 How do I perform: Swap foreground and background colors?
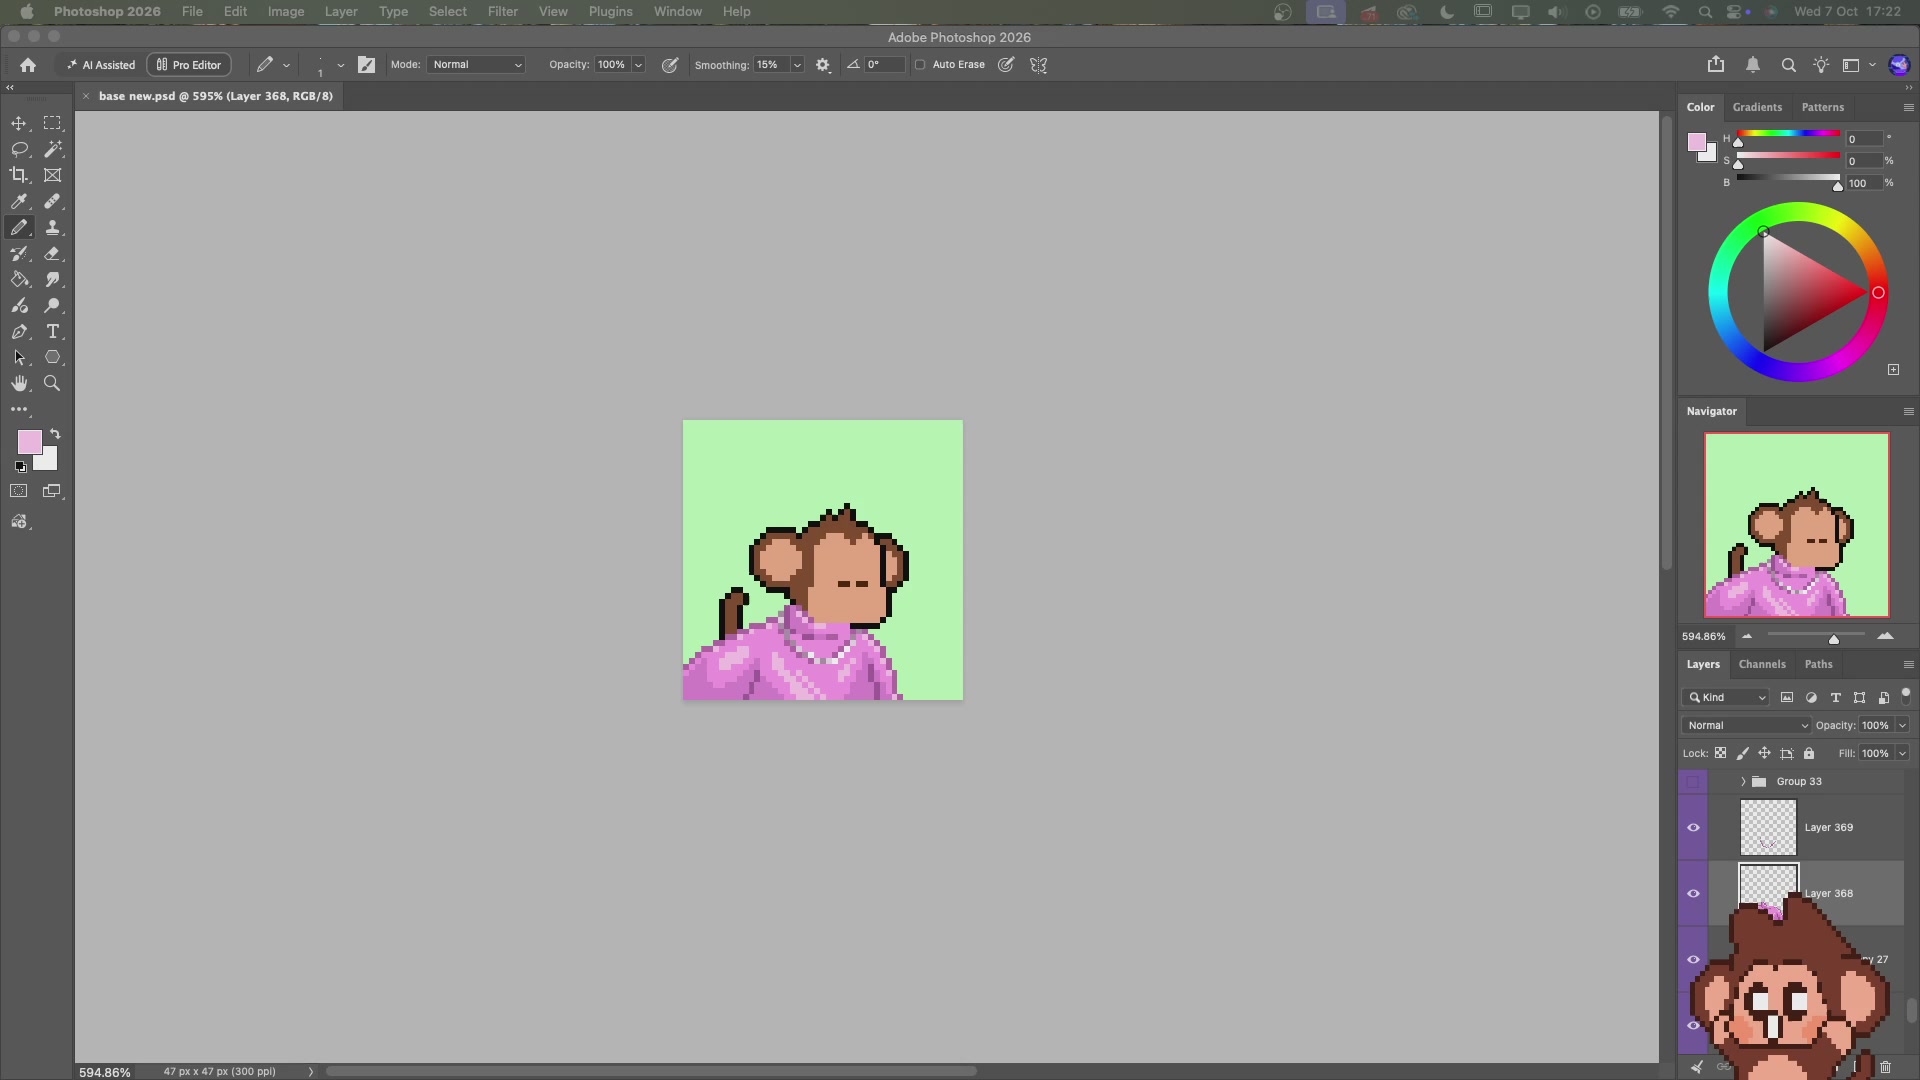tap(55, 434)
